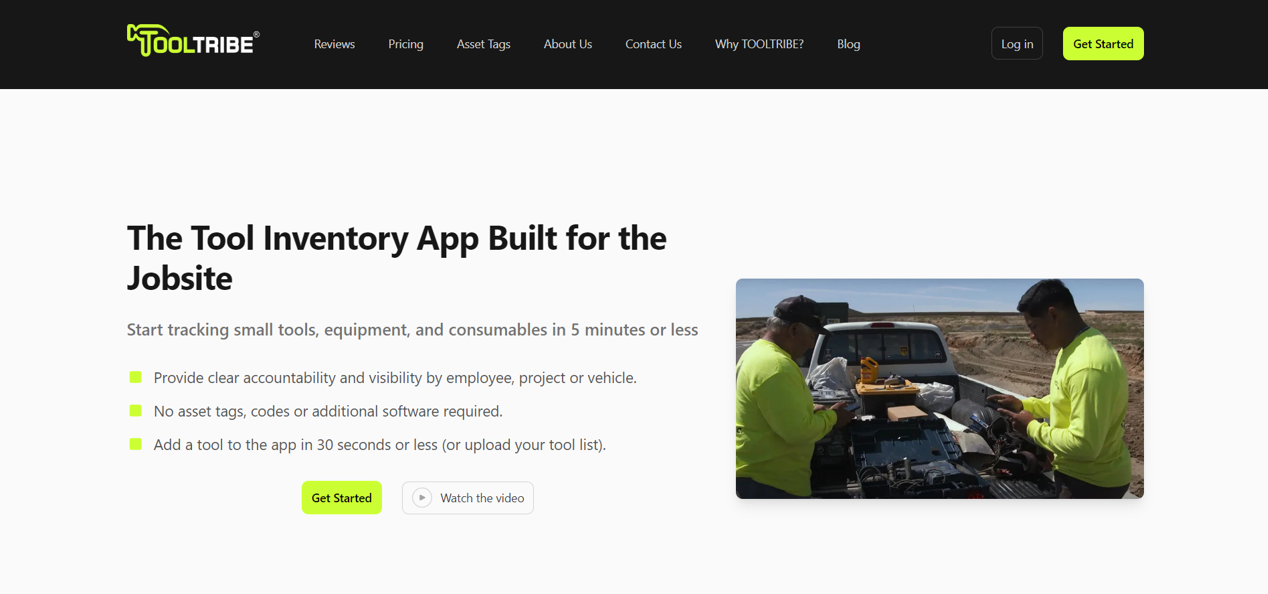Click the green square beside "Provide clear accountability"
The width and height of the screenshot is (1268, 594).
pos(136,377)
